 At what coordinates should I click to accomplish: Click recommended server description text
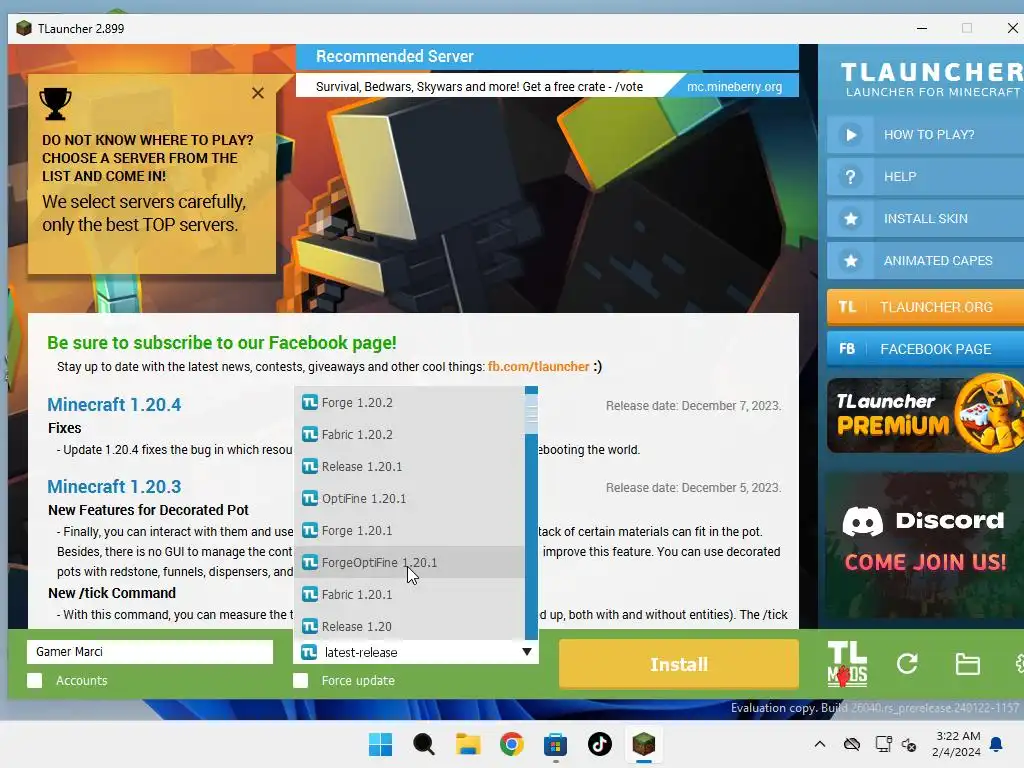tap(479, 87)
